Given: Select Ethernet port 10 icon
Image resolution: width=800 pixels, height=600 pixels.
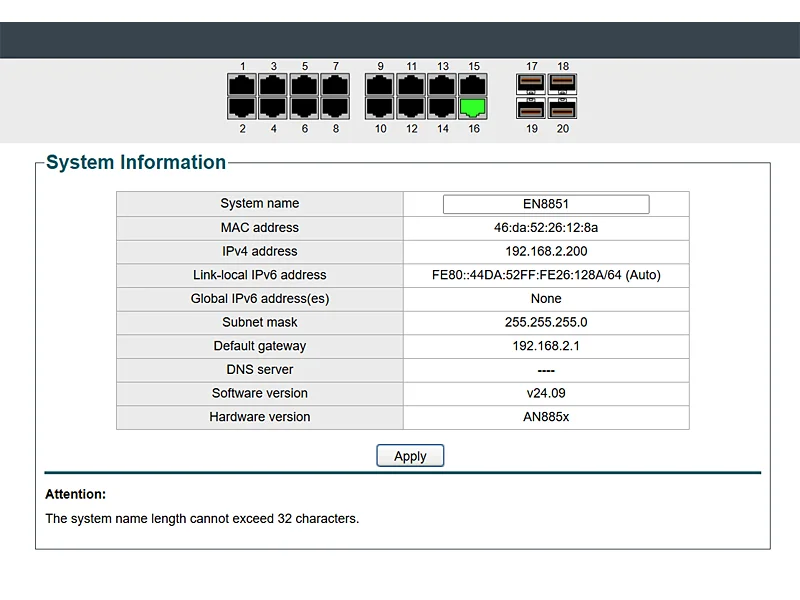Looking at the screenshot, I should 380,108.
